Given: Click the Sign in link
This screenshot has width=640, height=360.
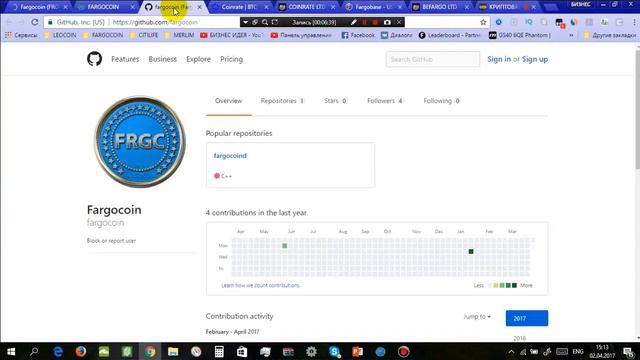Looking at the screenshot, I should pyautogui.click(x=499, y=59).
